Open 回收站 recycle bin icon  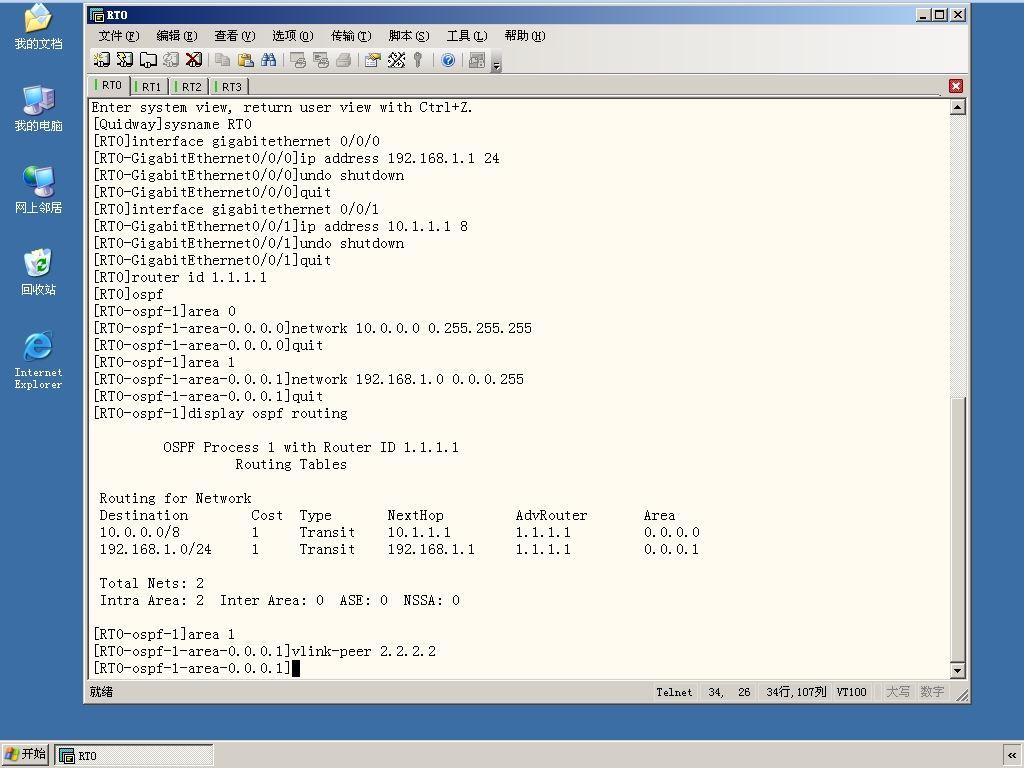point(39,272)
